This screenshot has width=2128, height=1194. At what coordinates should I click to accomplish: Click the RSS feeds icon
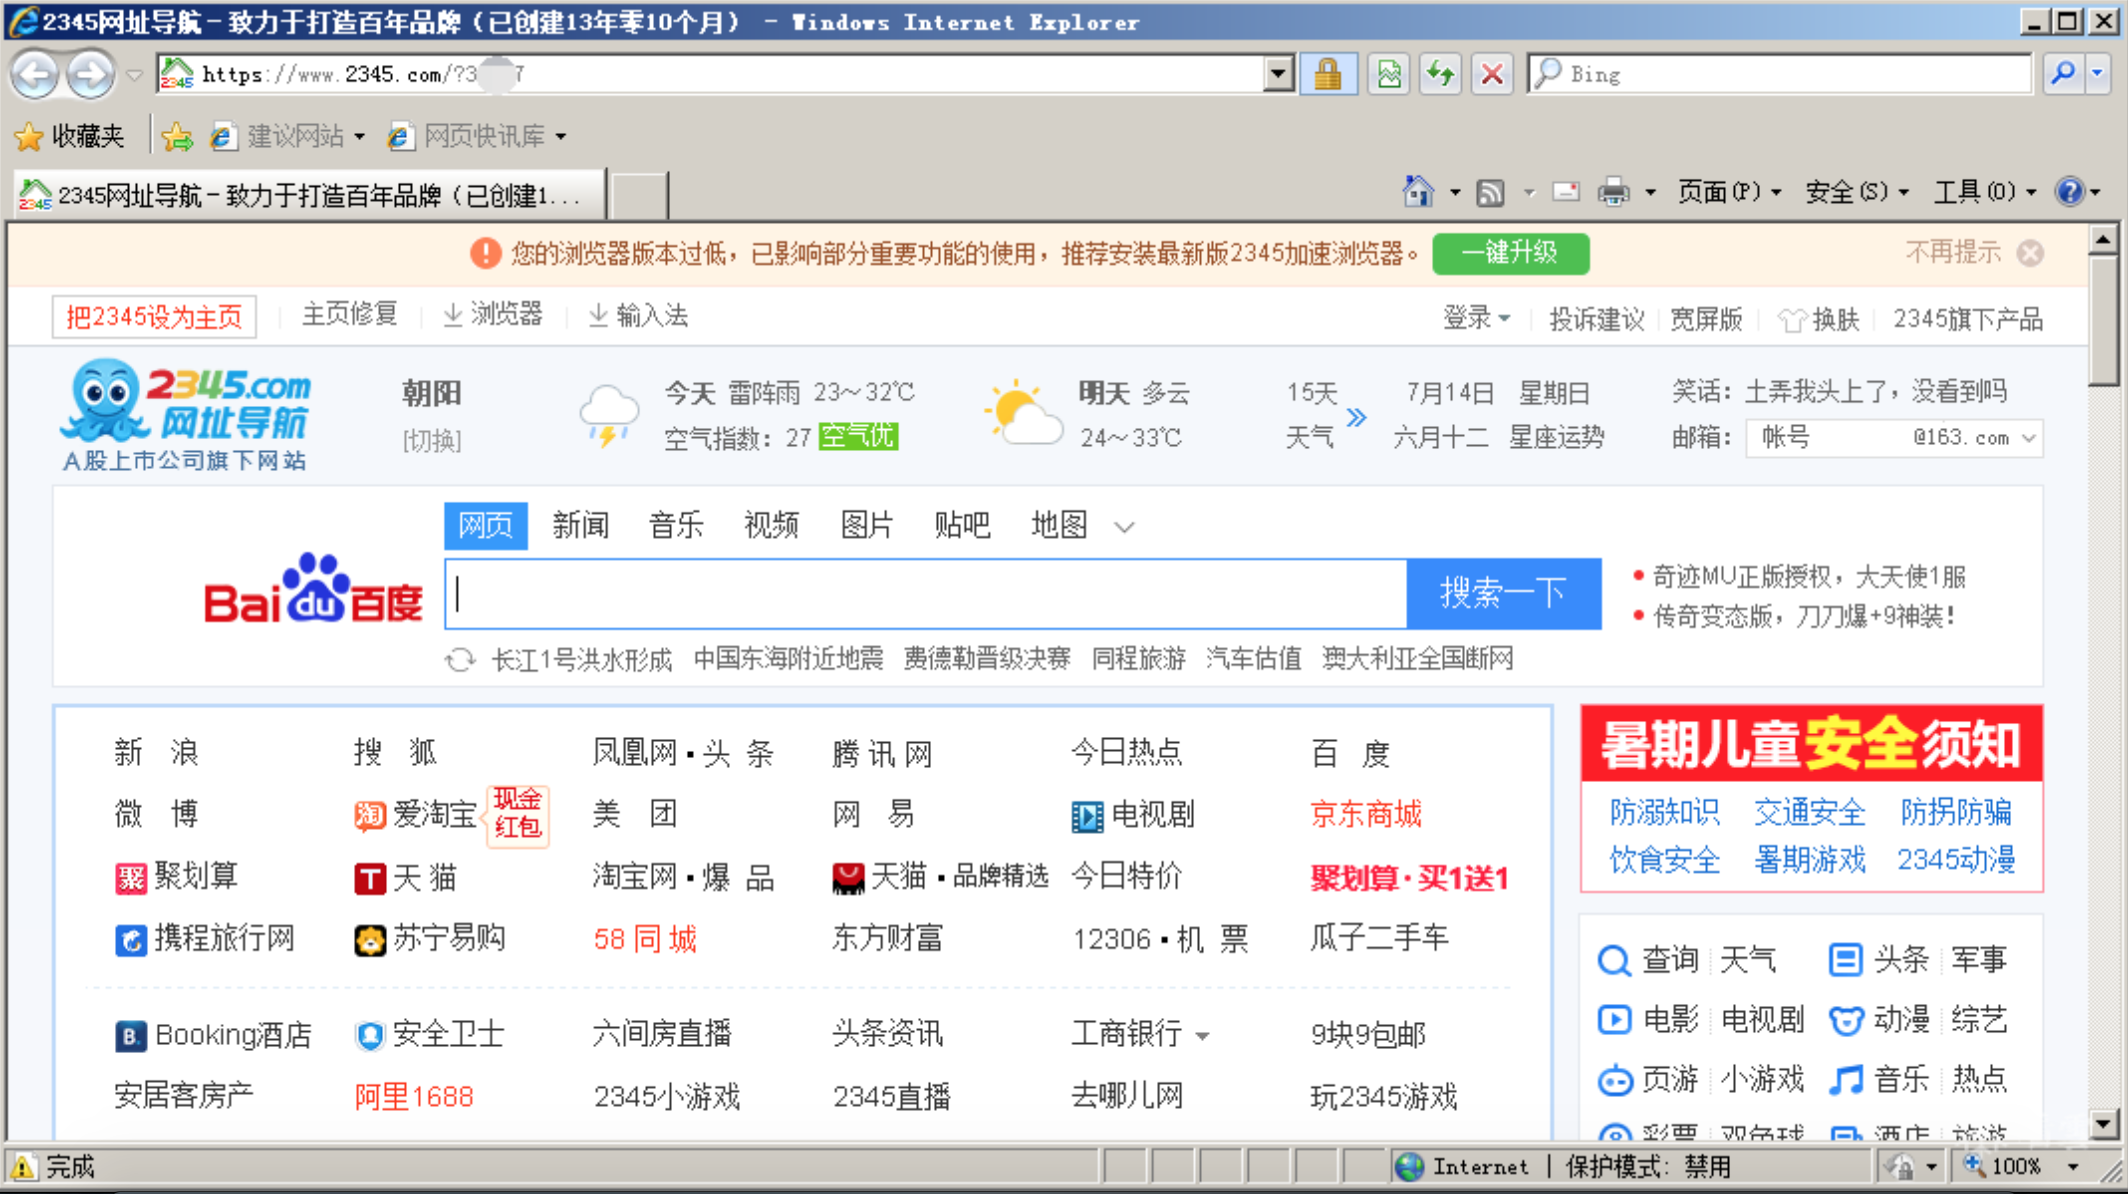(1490, 192)
